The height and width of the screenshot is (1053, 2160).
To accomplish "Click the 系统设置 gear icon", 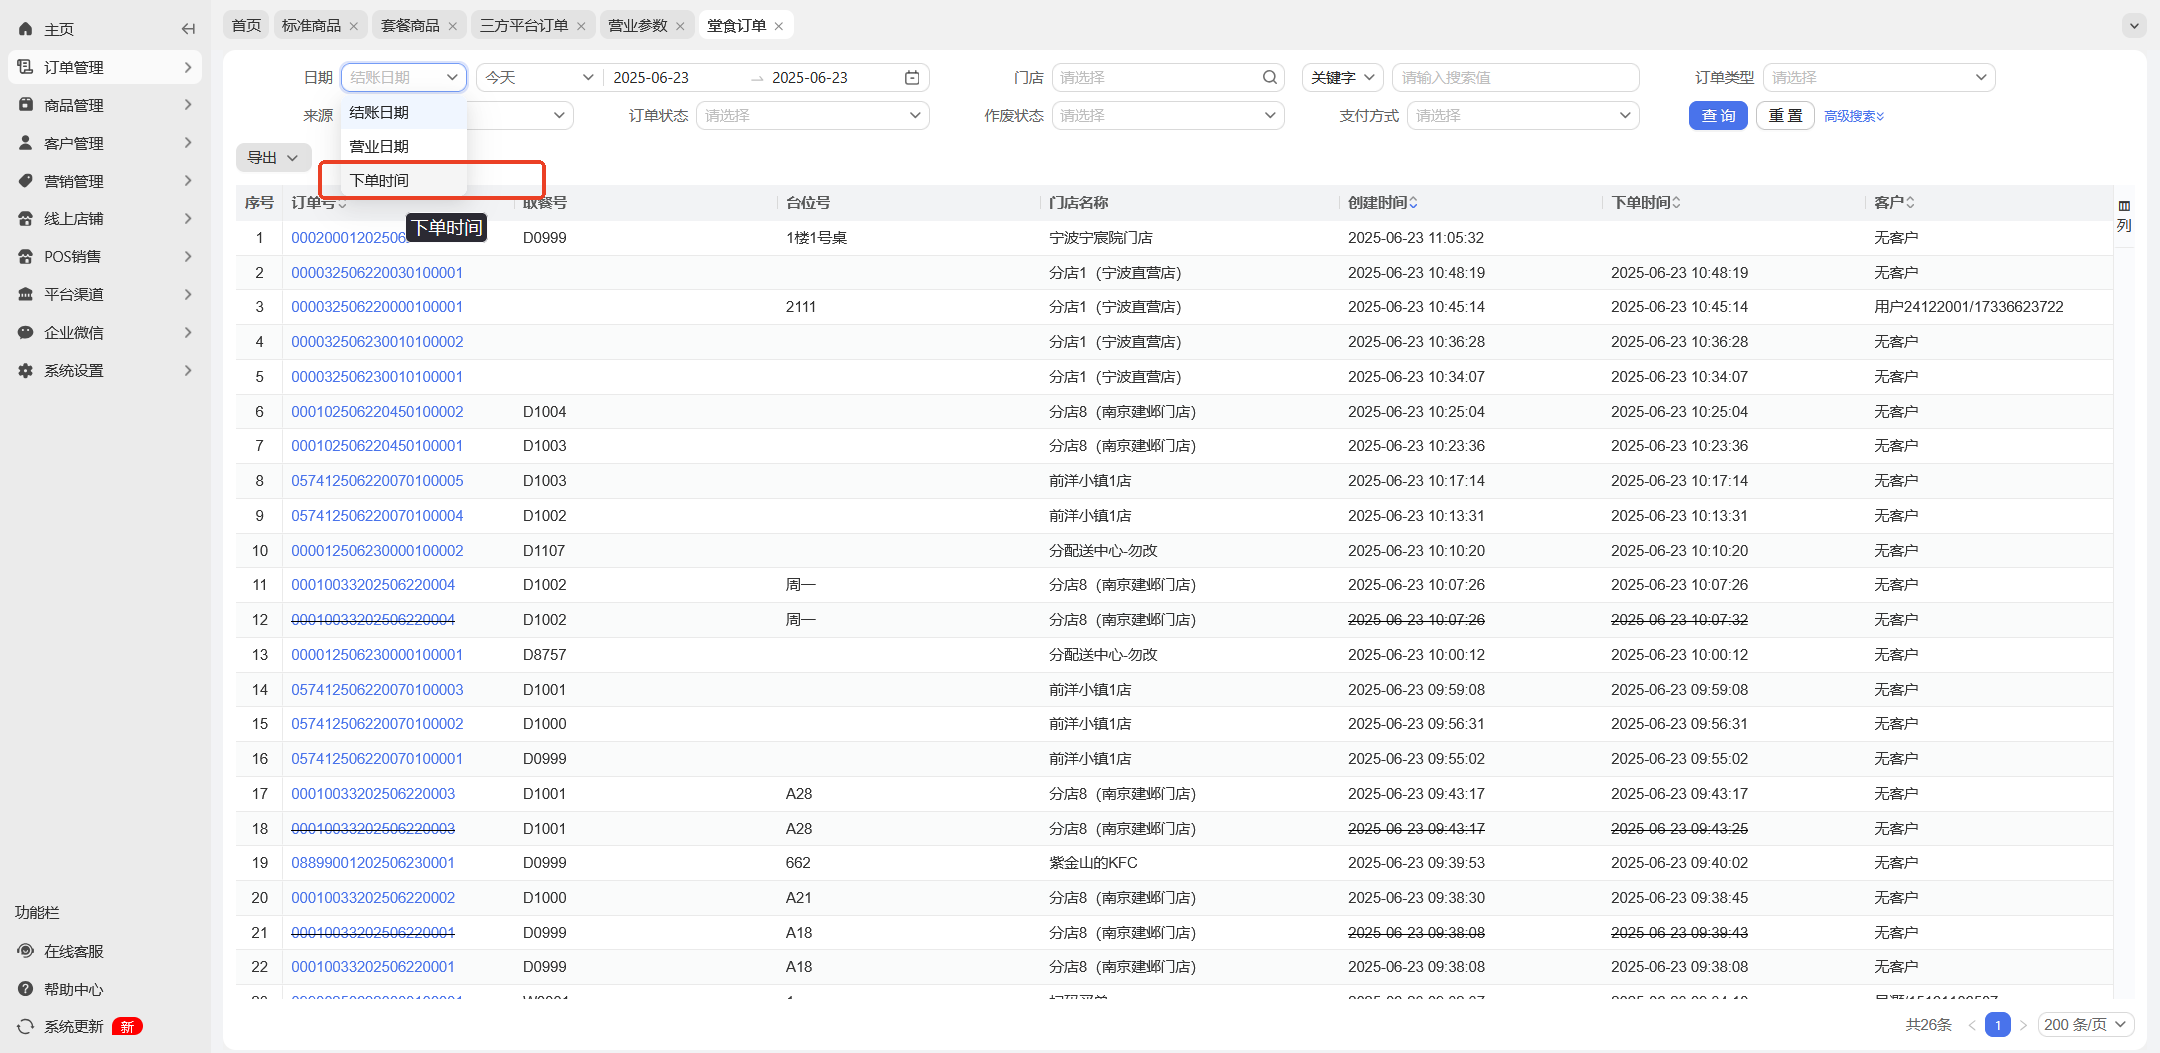I will (25, 370).
